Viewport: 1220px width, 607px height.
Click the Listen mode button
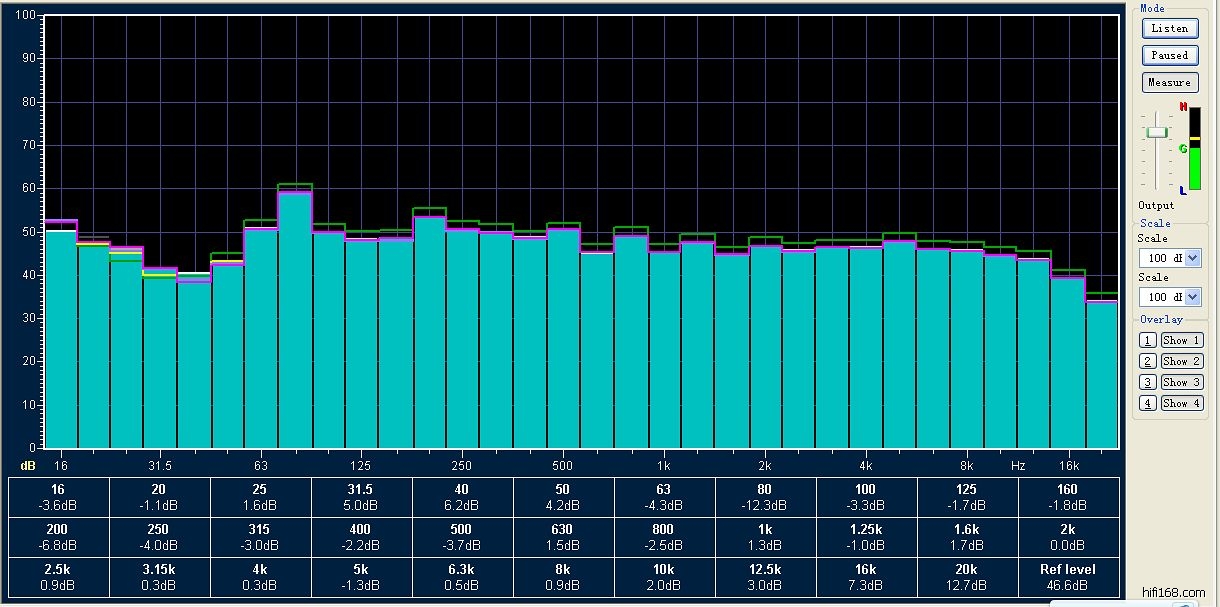click(x=1169, y=29)
